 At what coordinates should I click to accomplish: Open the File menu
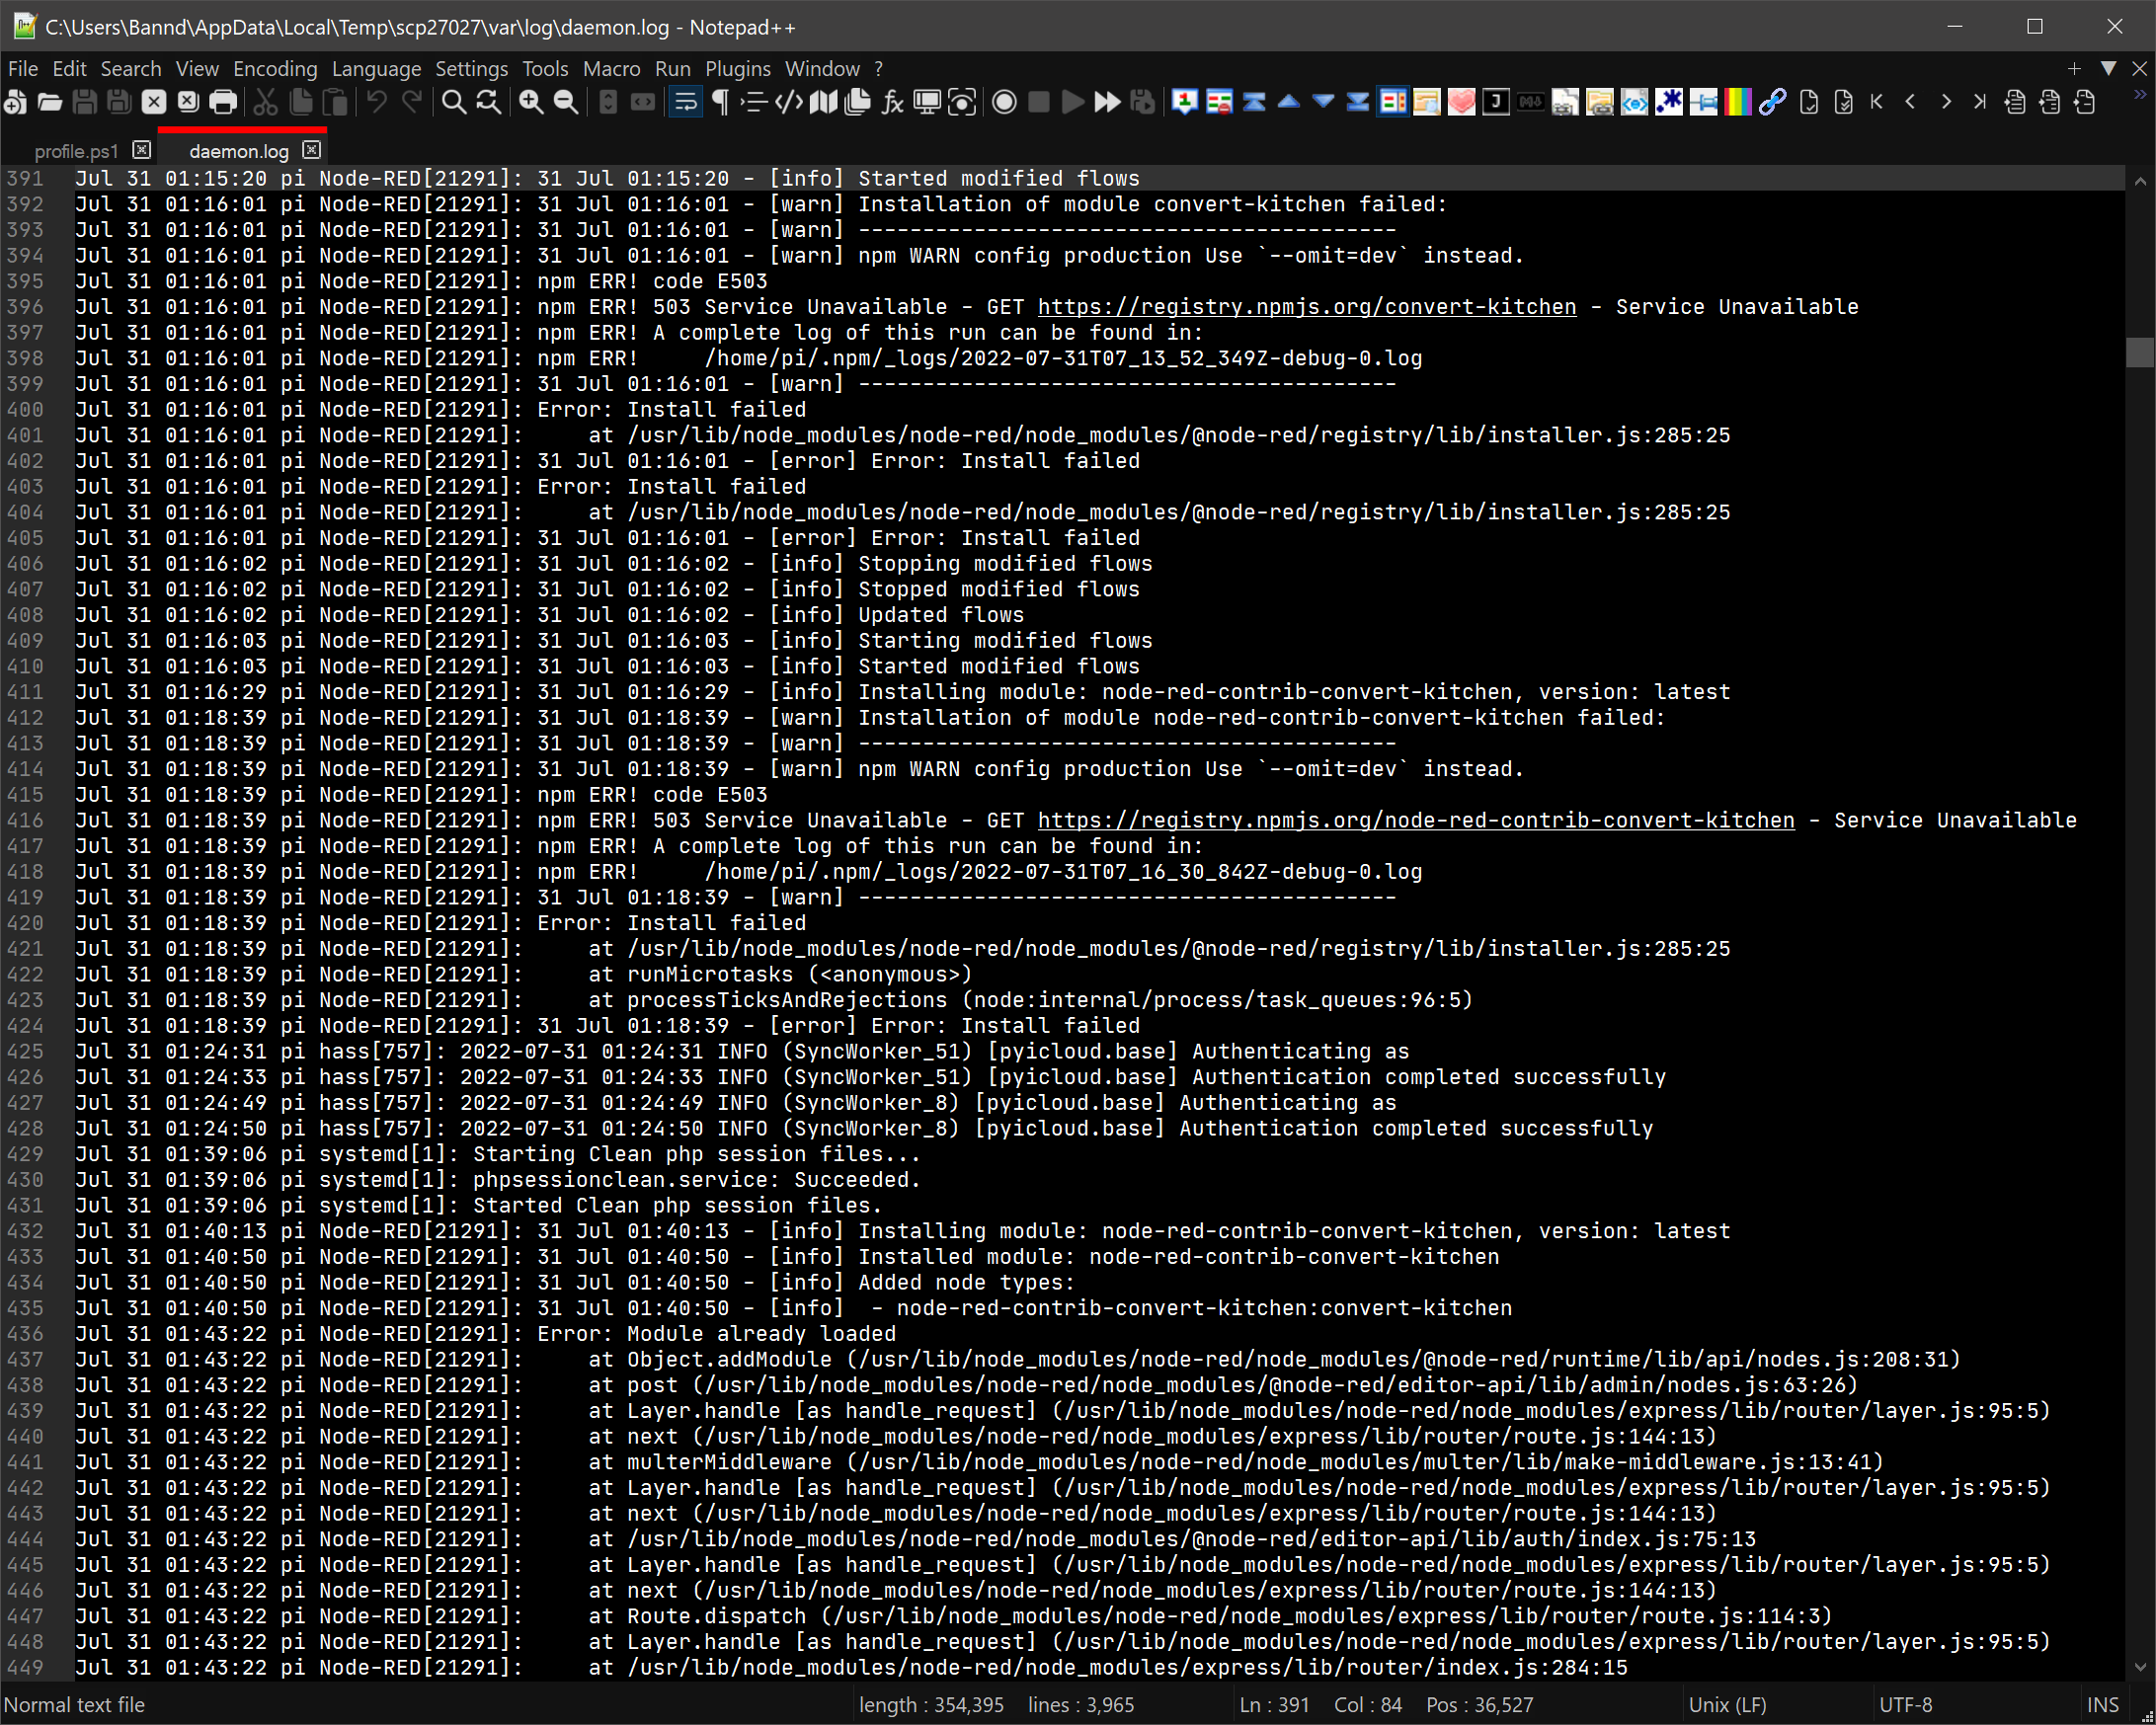(x=23, y=69)
